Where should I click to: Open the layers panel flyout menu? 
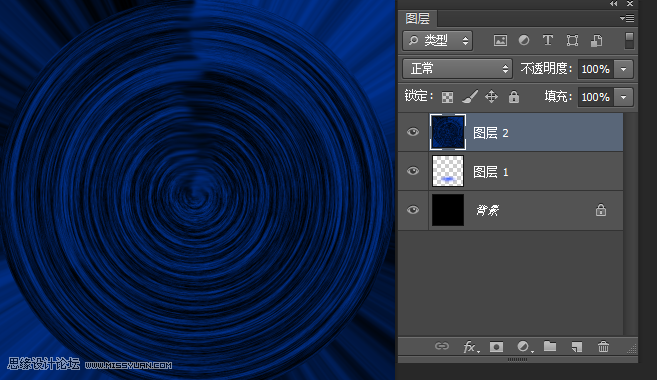tap(627, 18)
